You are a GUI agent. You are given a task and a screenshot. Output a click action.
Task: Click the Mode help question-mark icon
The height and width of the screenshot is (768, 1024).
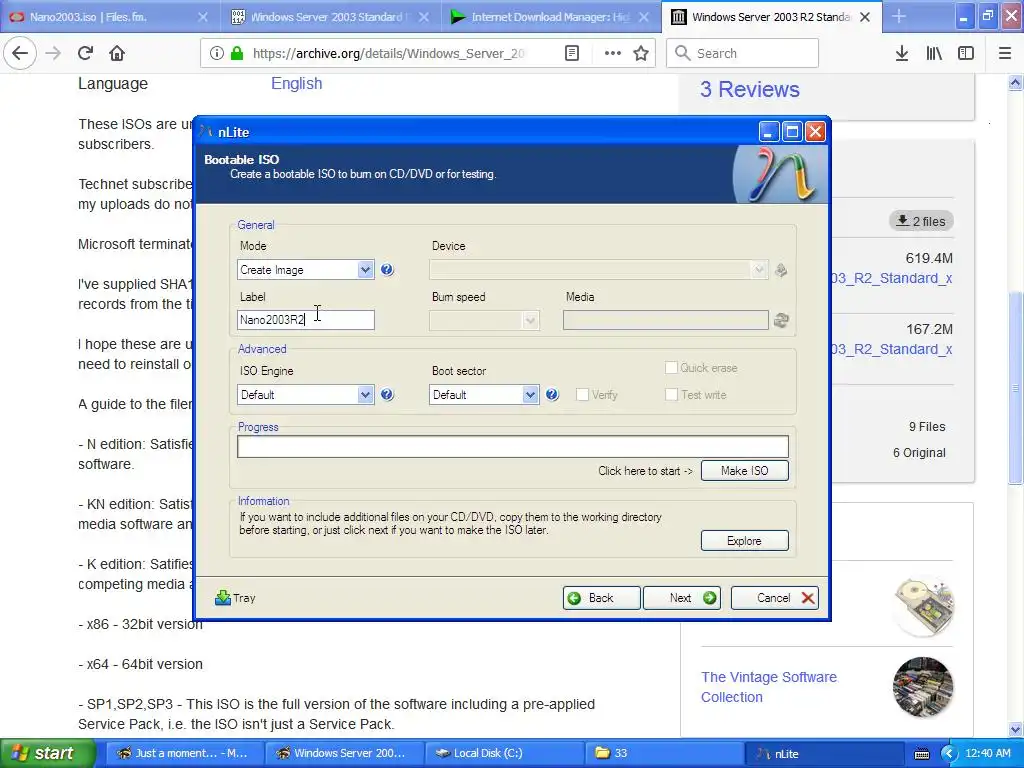(387, 270)
